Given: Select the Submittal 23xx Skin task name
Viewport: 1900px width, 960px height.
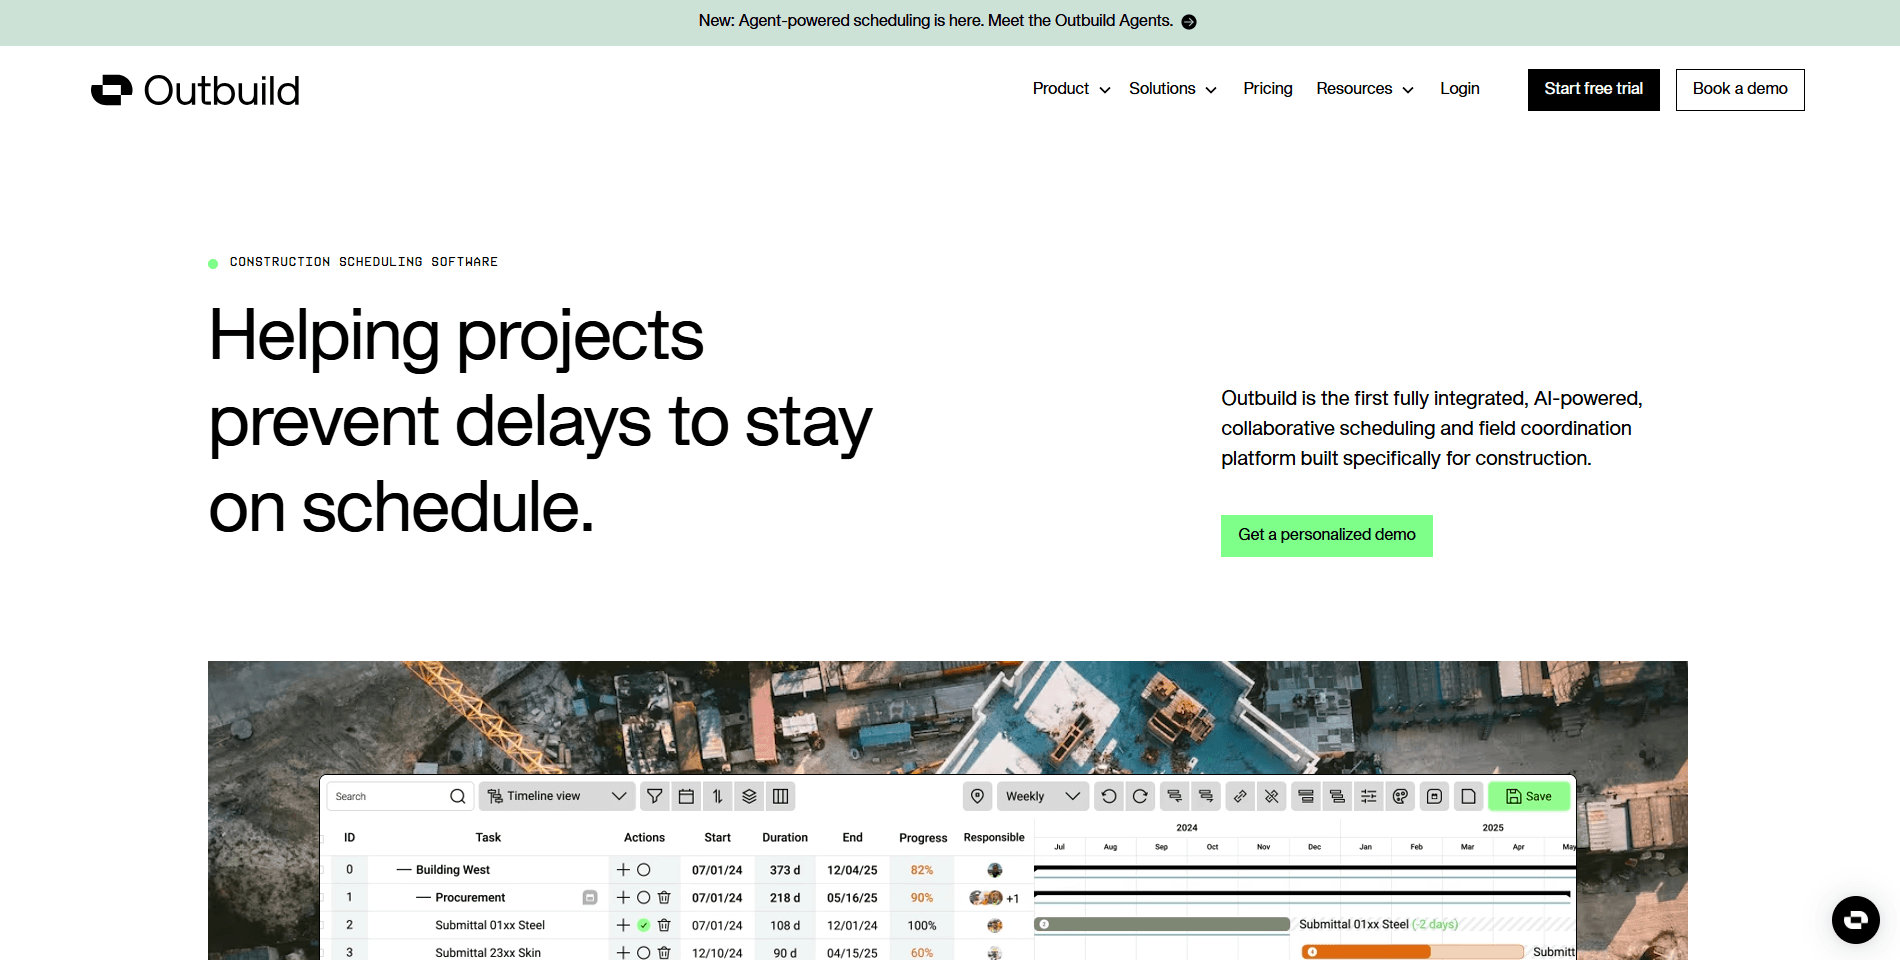Looking at the screenshot, I should point(488,952).
